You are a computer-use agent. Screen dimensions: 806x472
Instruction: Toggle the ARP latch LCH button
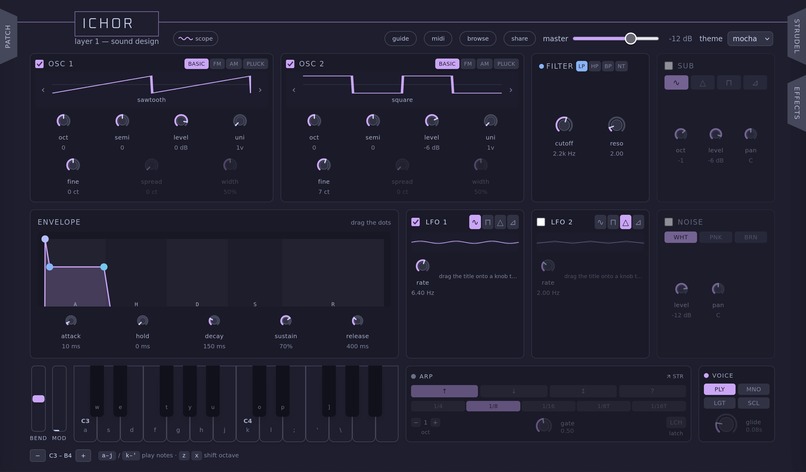click(x=675, y=422)
